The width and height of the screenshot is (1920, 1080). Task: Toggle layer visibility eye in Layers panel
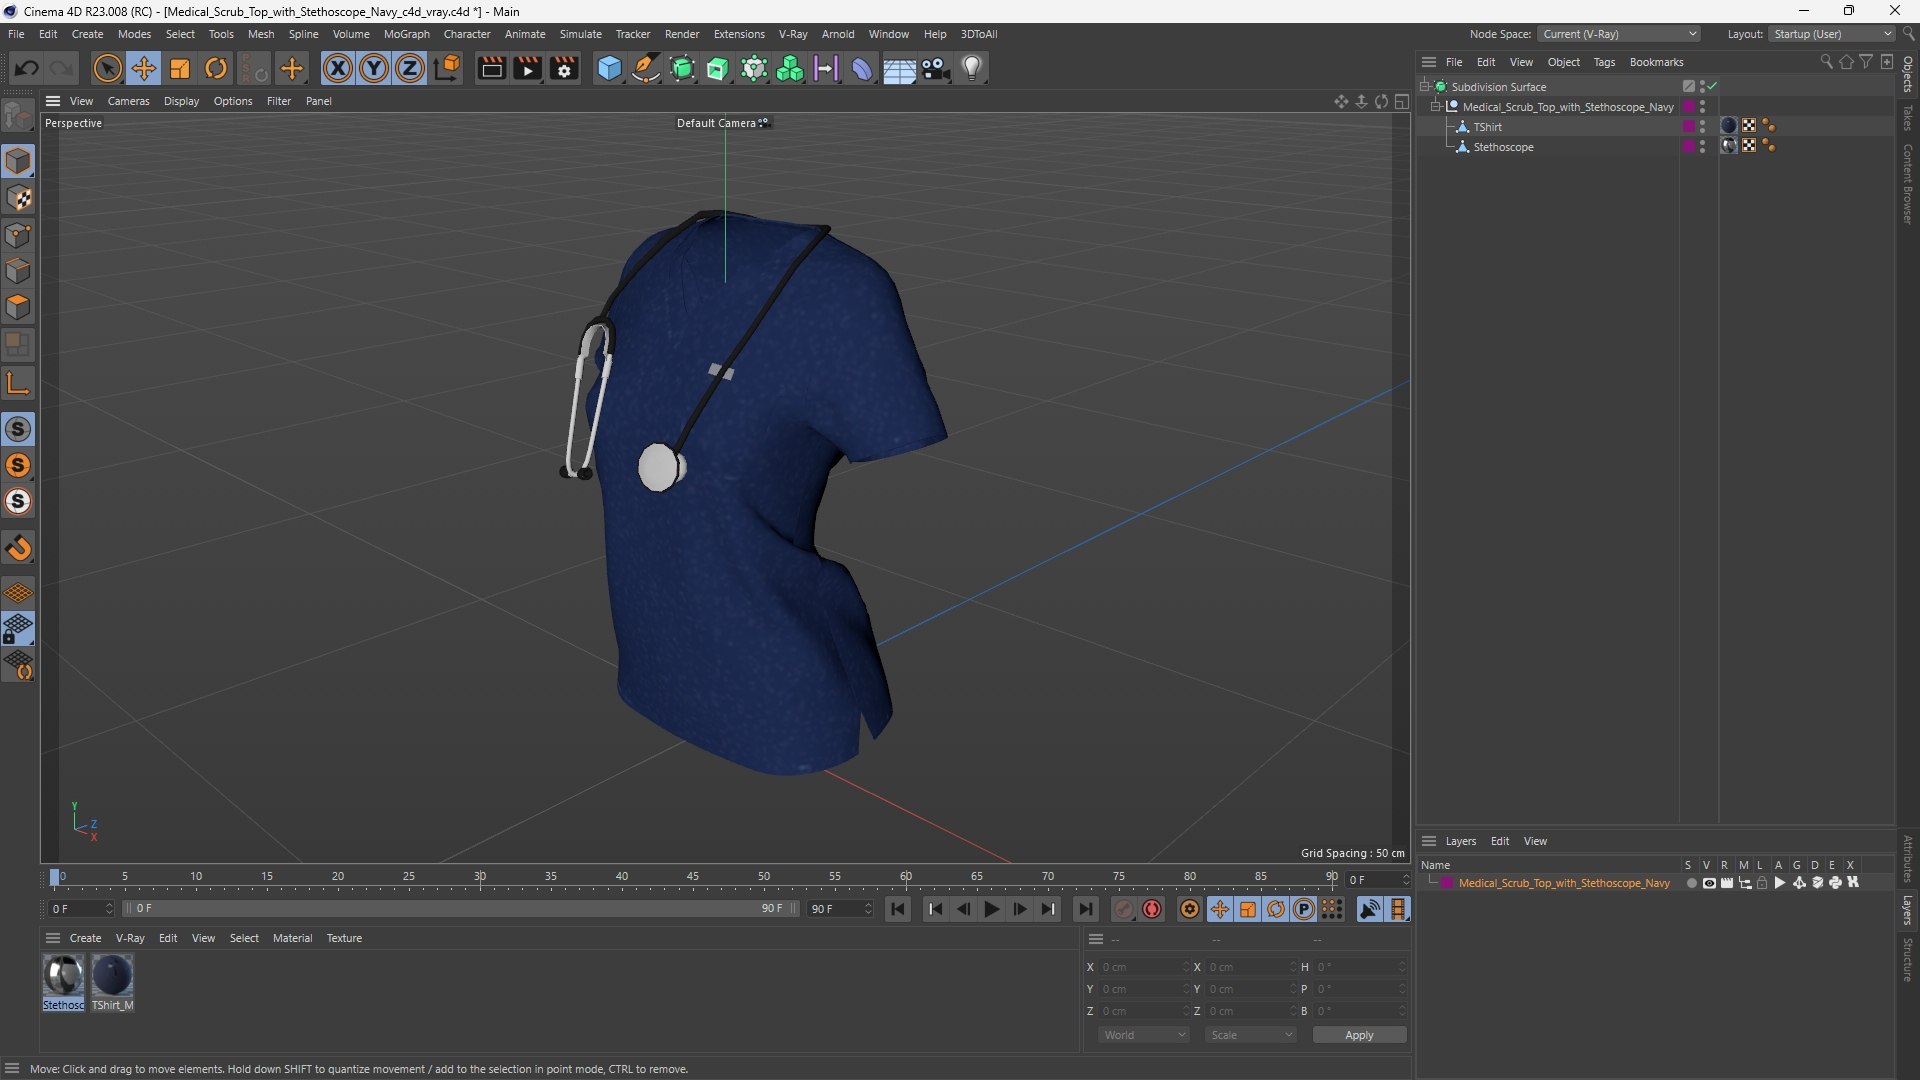[x=1709, y=883]
